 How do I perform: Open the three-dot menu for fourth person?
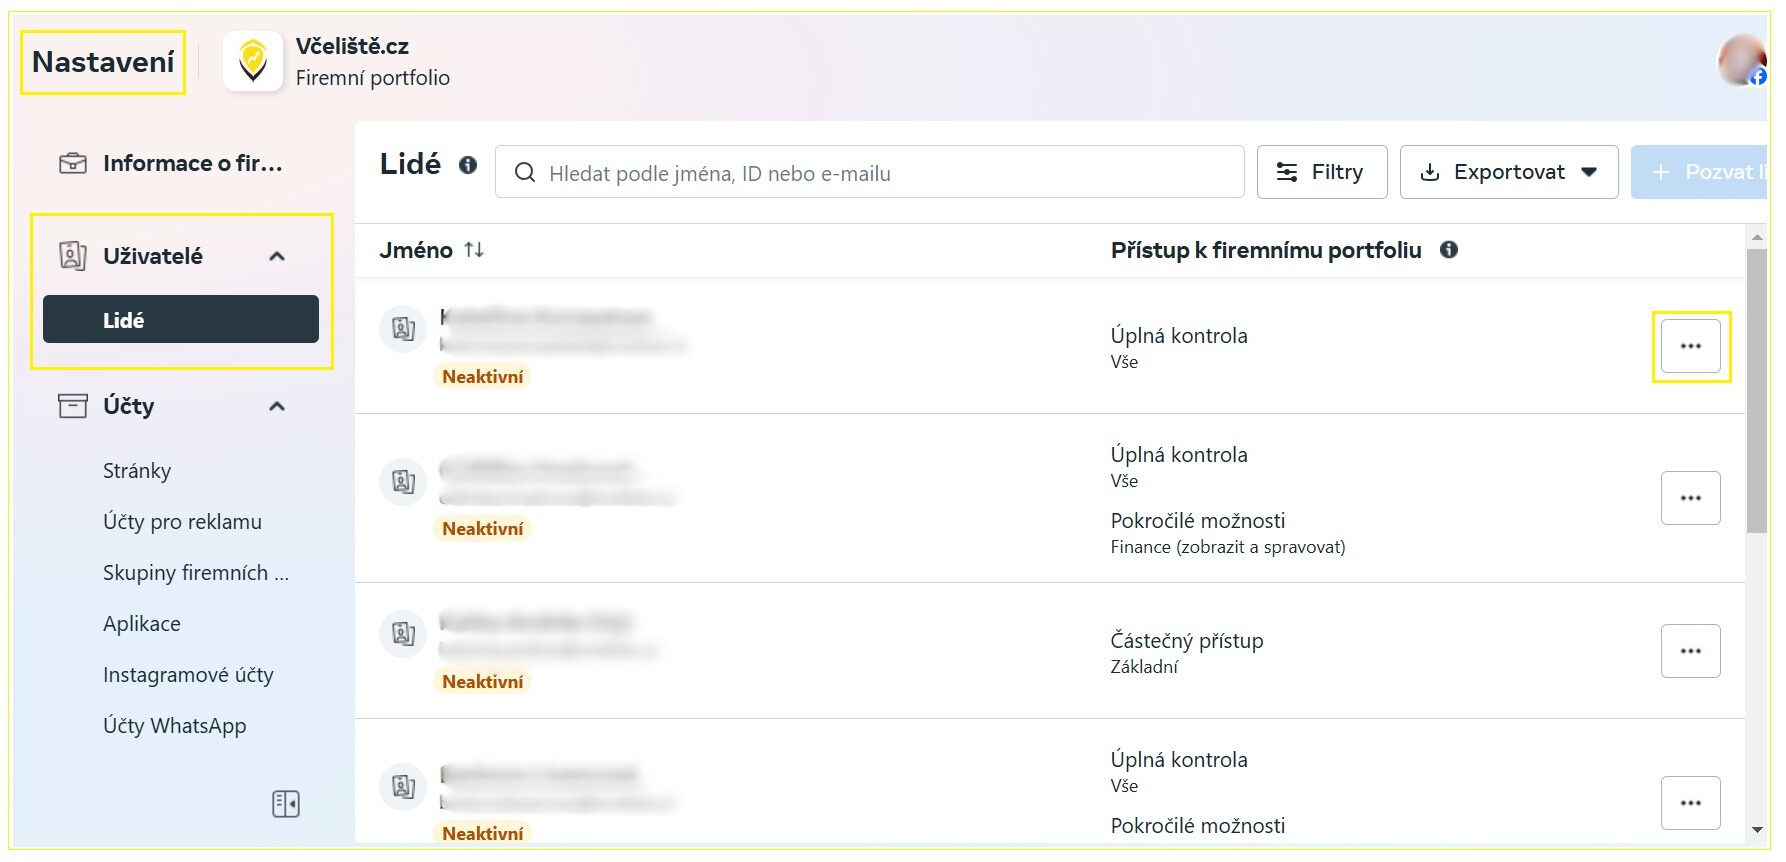click(x=1690, y=803)
